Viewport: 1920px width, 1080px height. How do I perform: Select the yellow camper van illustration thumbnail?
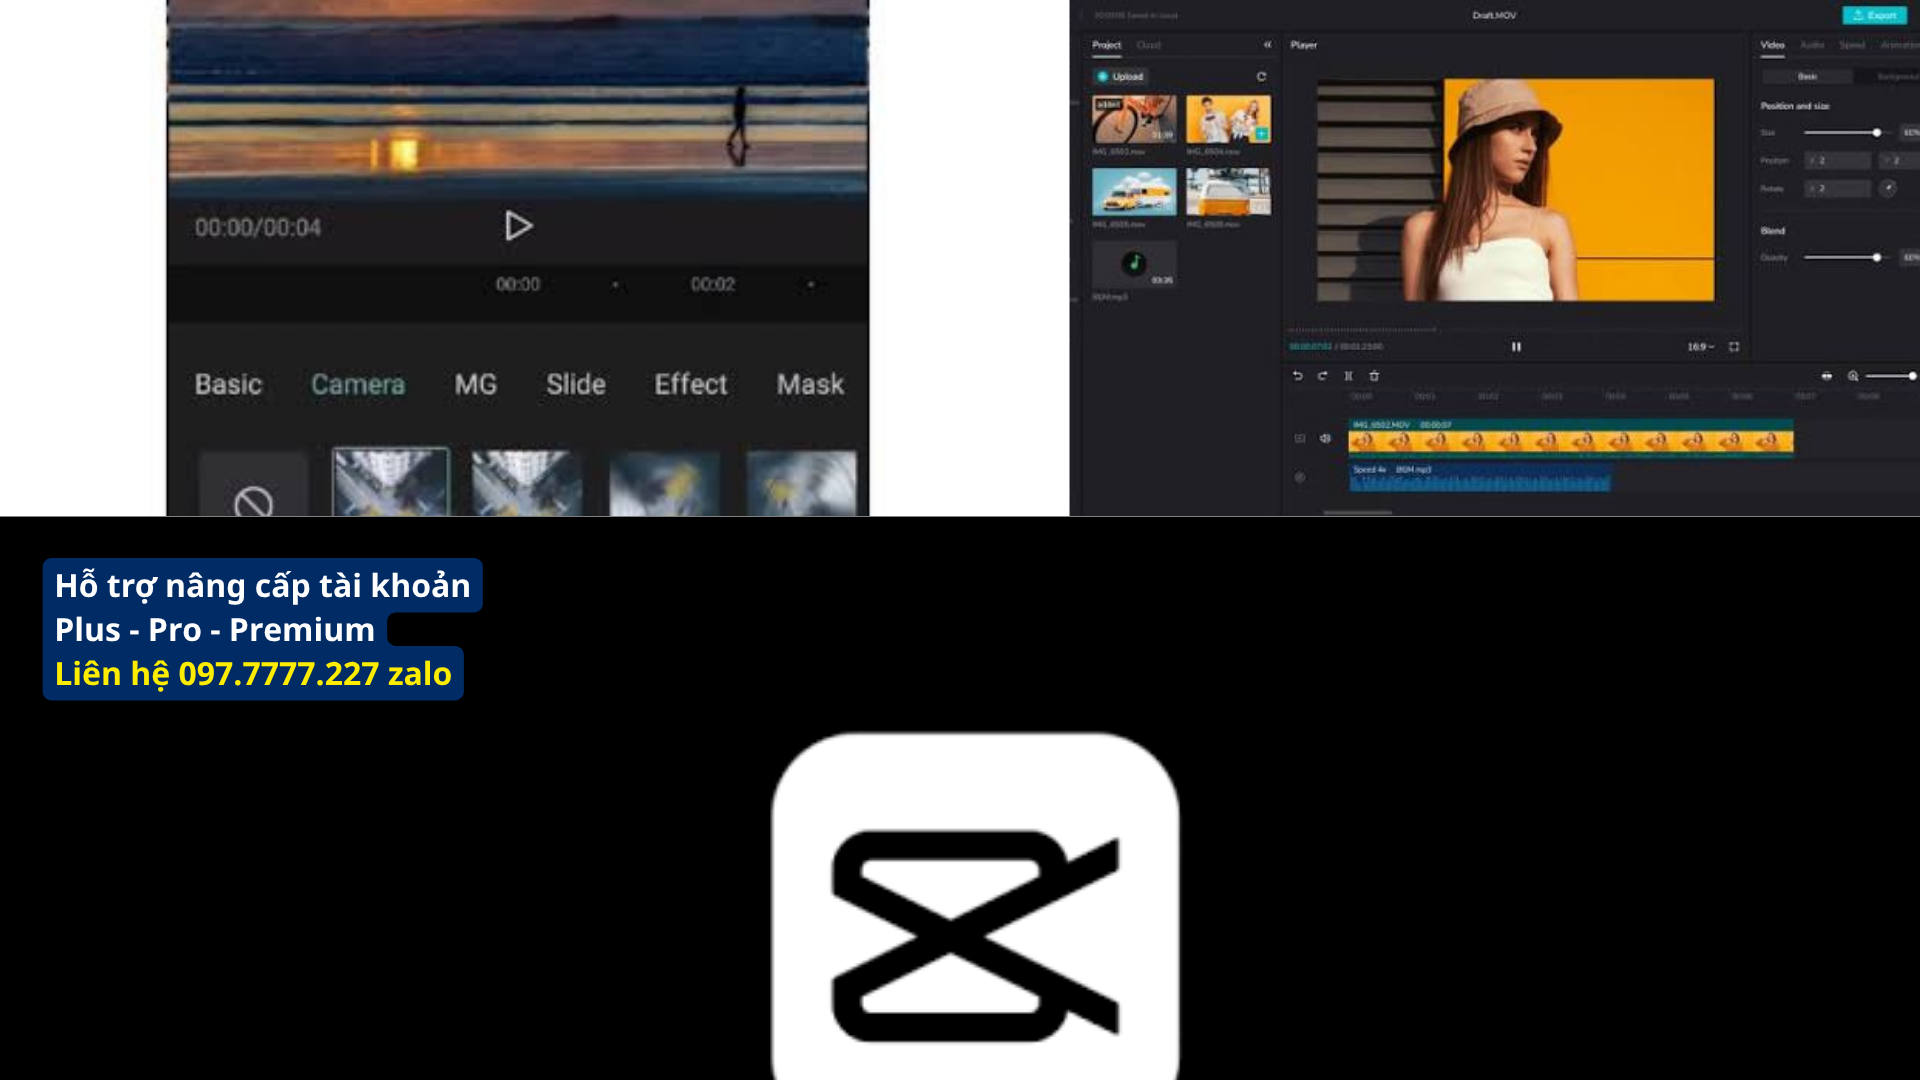click(1134, 191)
